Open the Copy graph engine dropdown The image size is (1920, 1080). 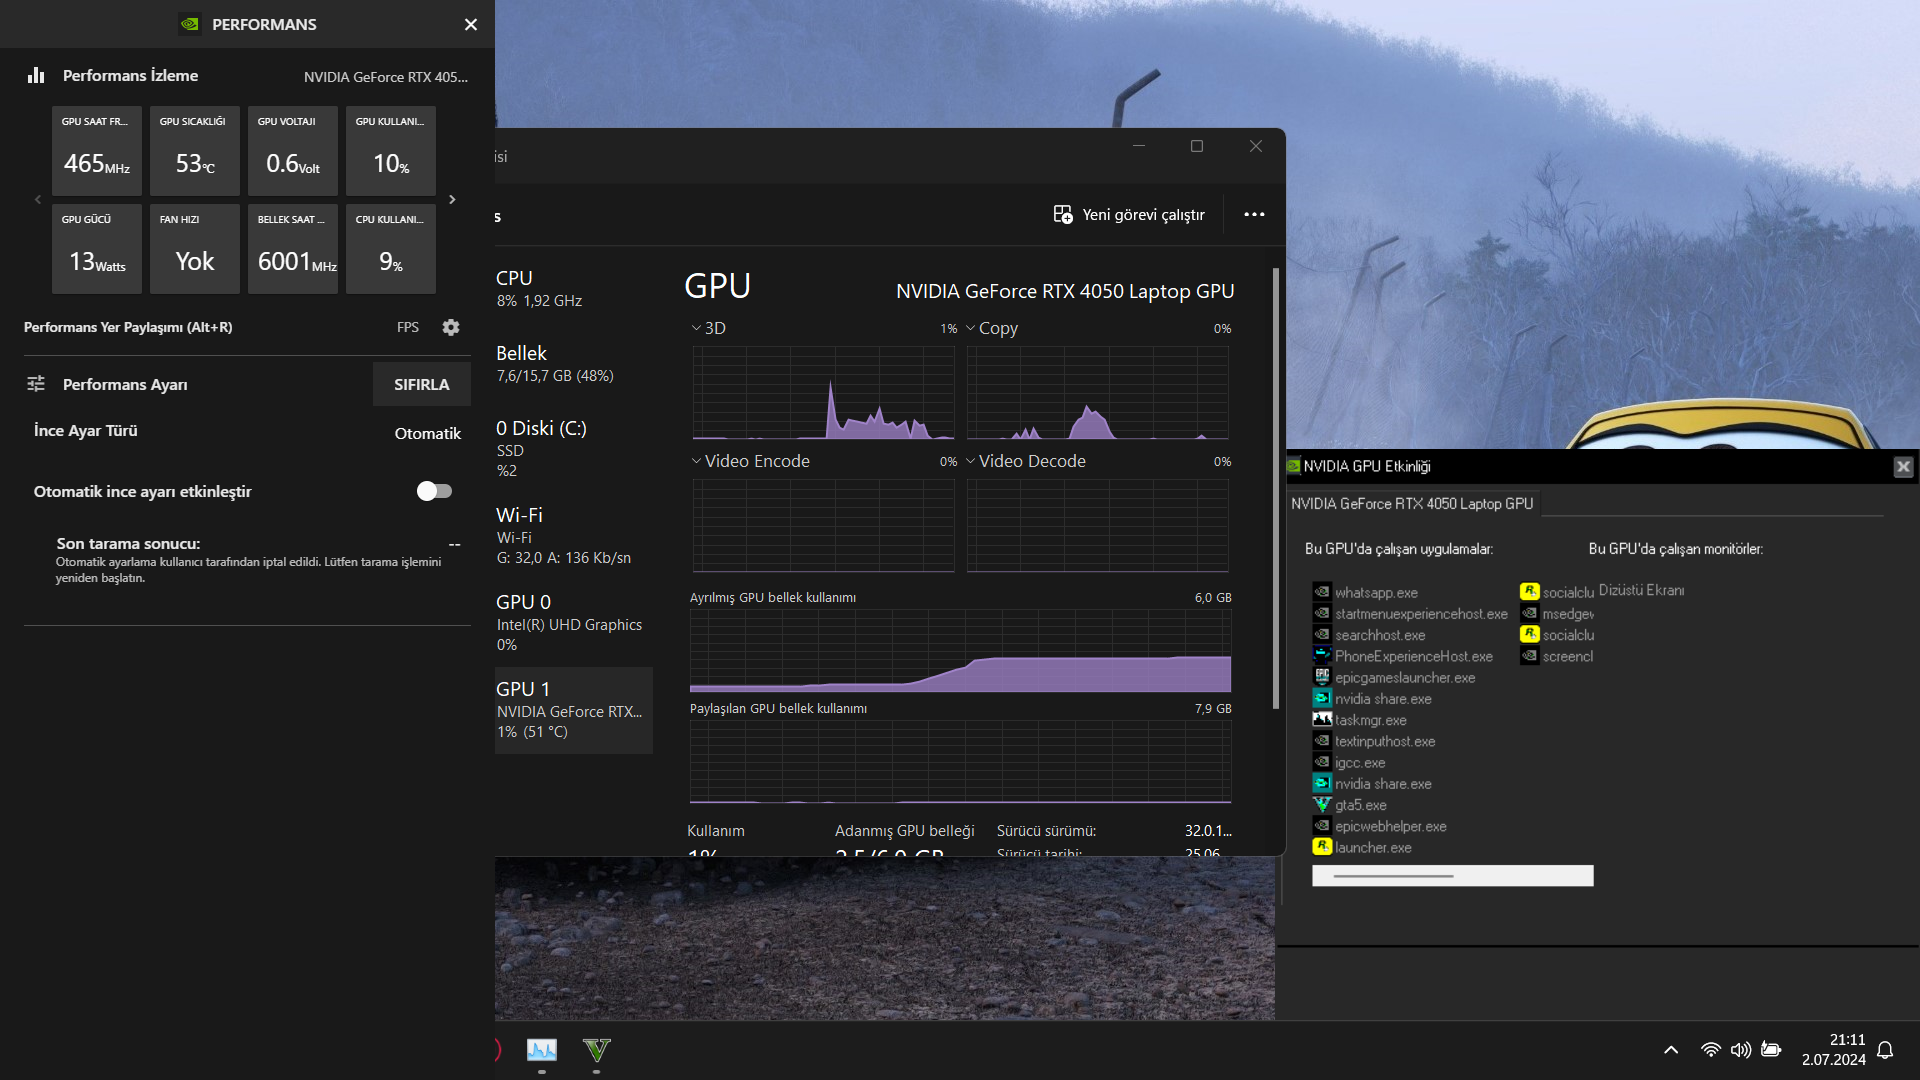point(971,328)
